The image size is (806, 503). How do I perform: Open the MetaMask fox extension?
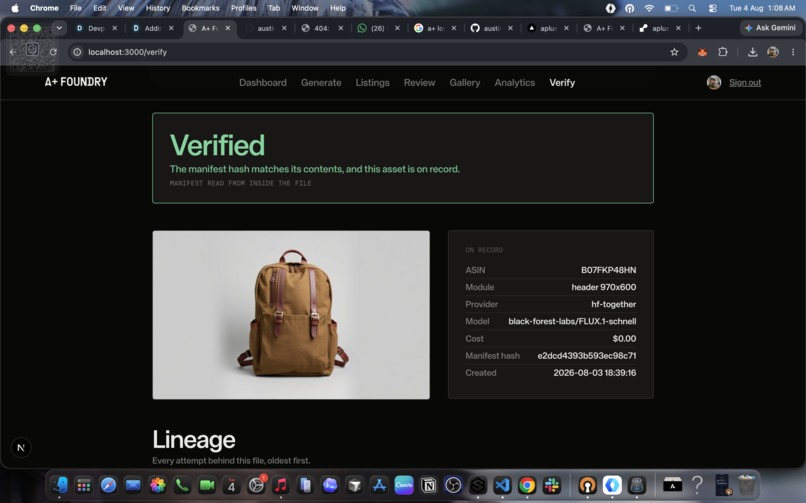click(702, 52)
